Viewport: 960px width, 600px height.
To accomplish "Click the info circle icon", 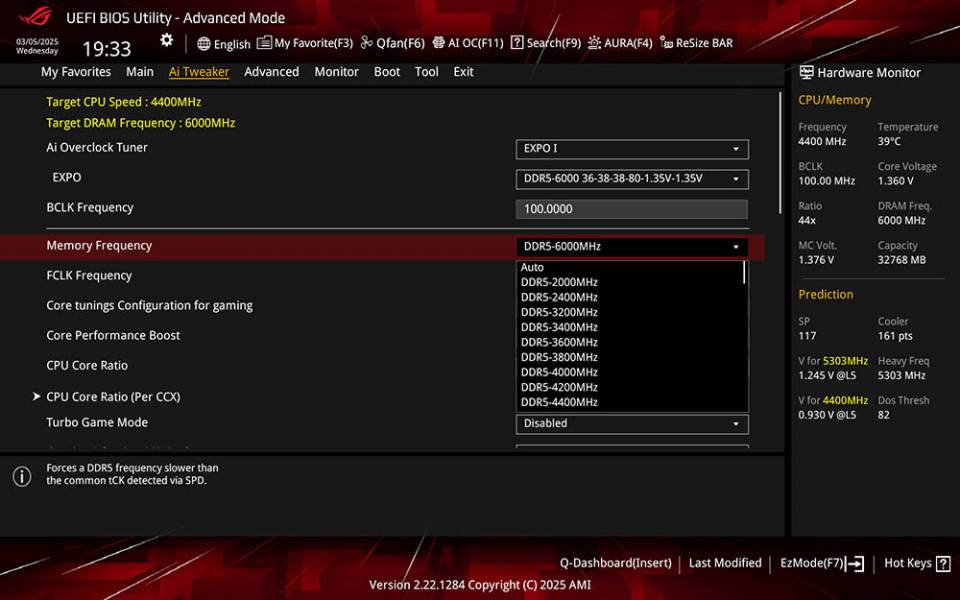I will [22, 476].
